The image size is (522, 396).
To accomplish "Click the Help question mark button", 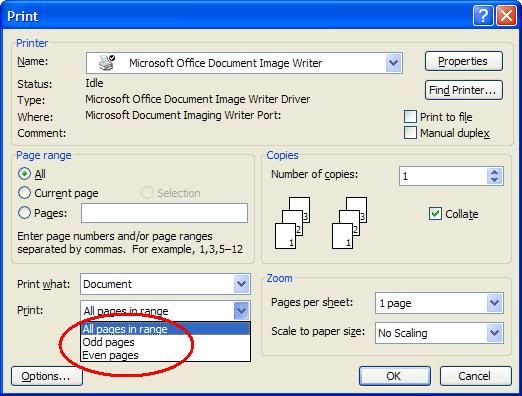I will [x=483, y=16].
